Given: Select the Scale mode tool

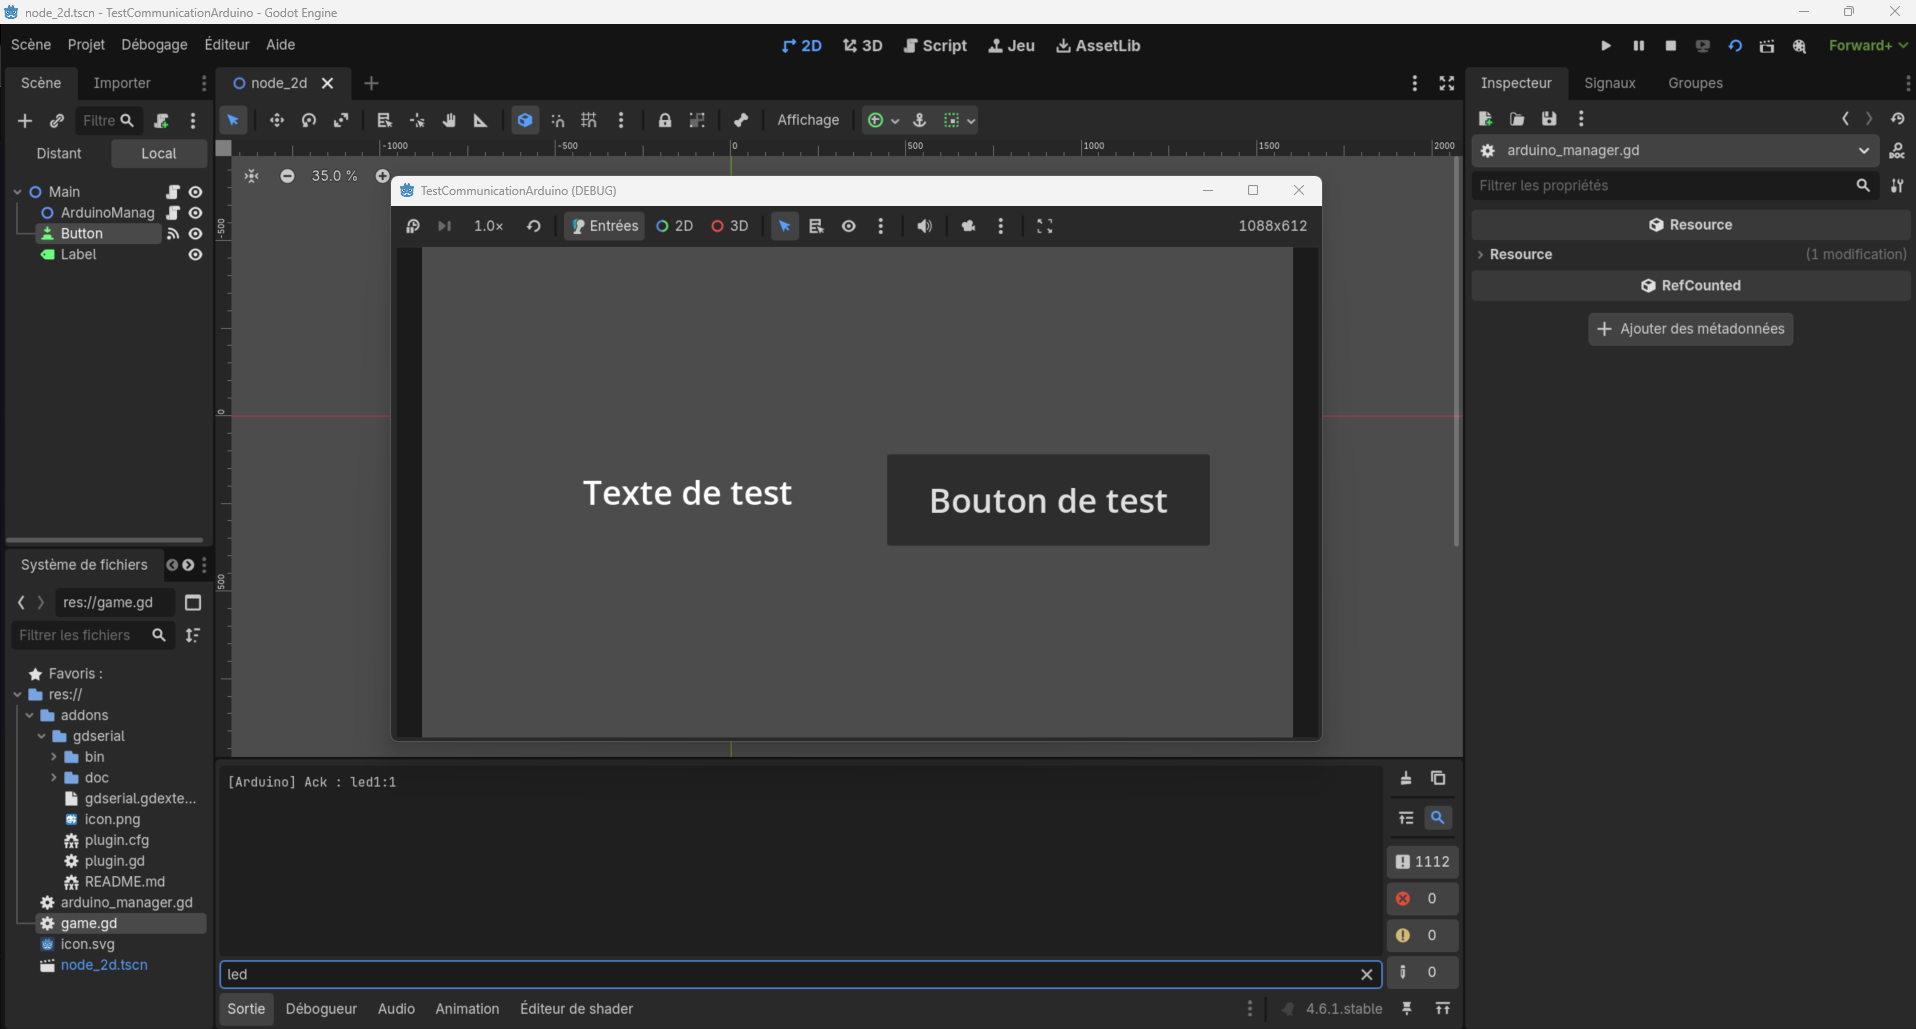Looking at the screenshot, I should 341,120.
